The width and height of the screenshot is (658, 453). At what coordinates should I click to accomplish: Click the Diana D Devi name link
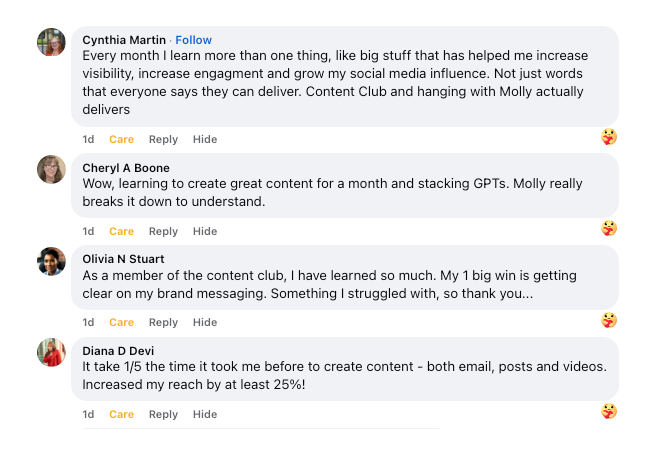(x=118, y=351)
